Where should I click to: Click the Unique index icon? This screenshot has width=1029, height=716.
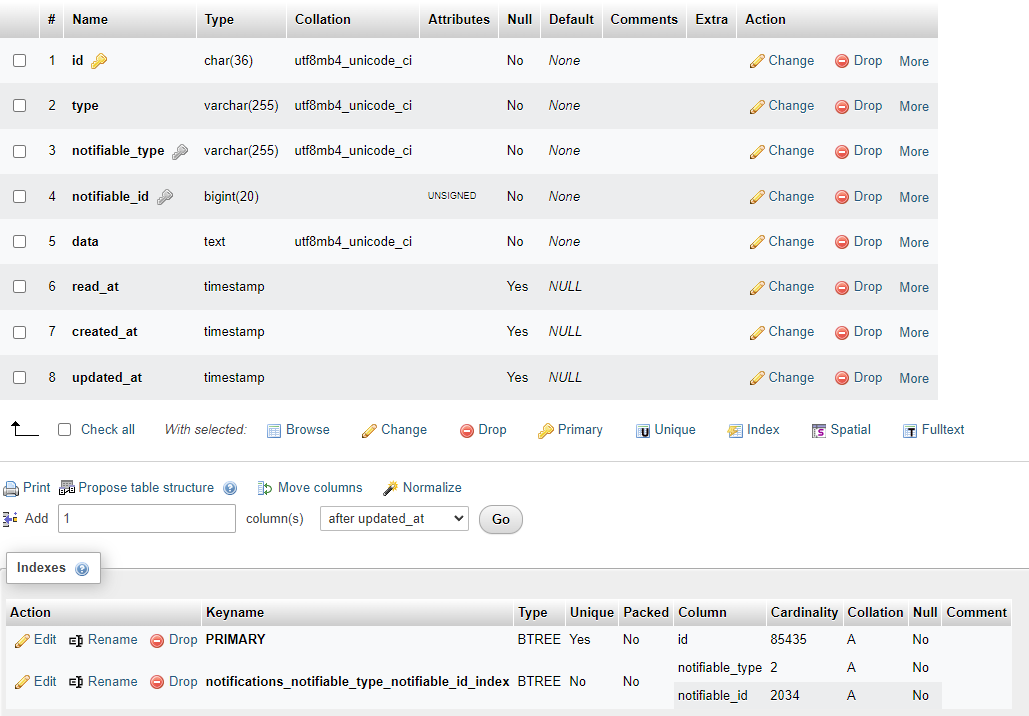click(666, 430)
